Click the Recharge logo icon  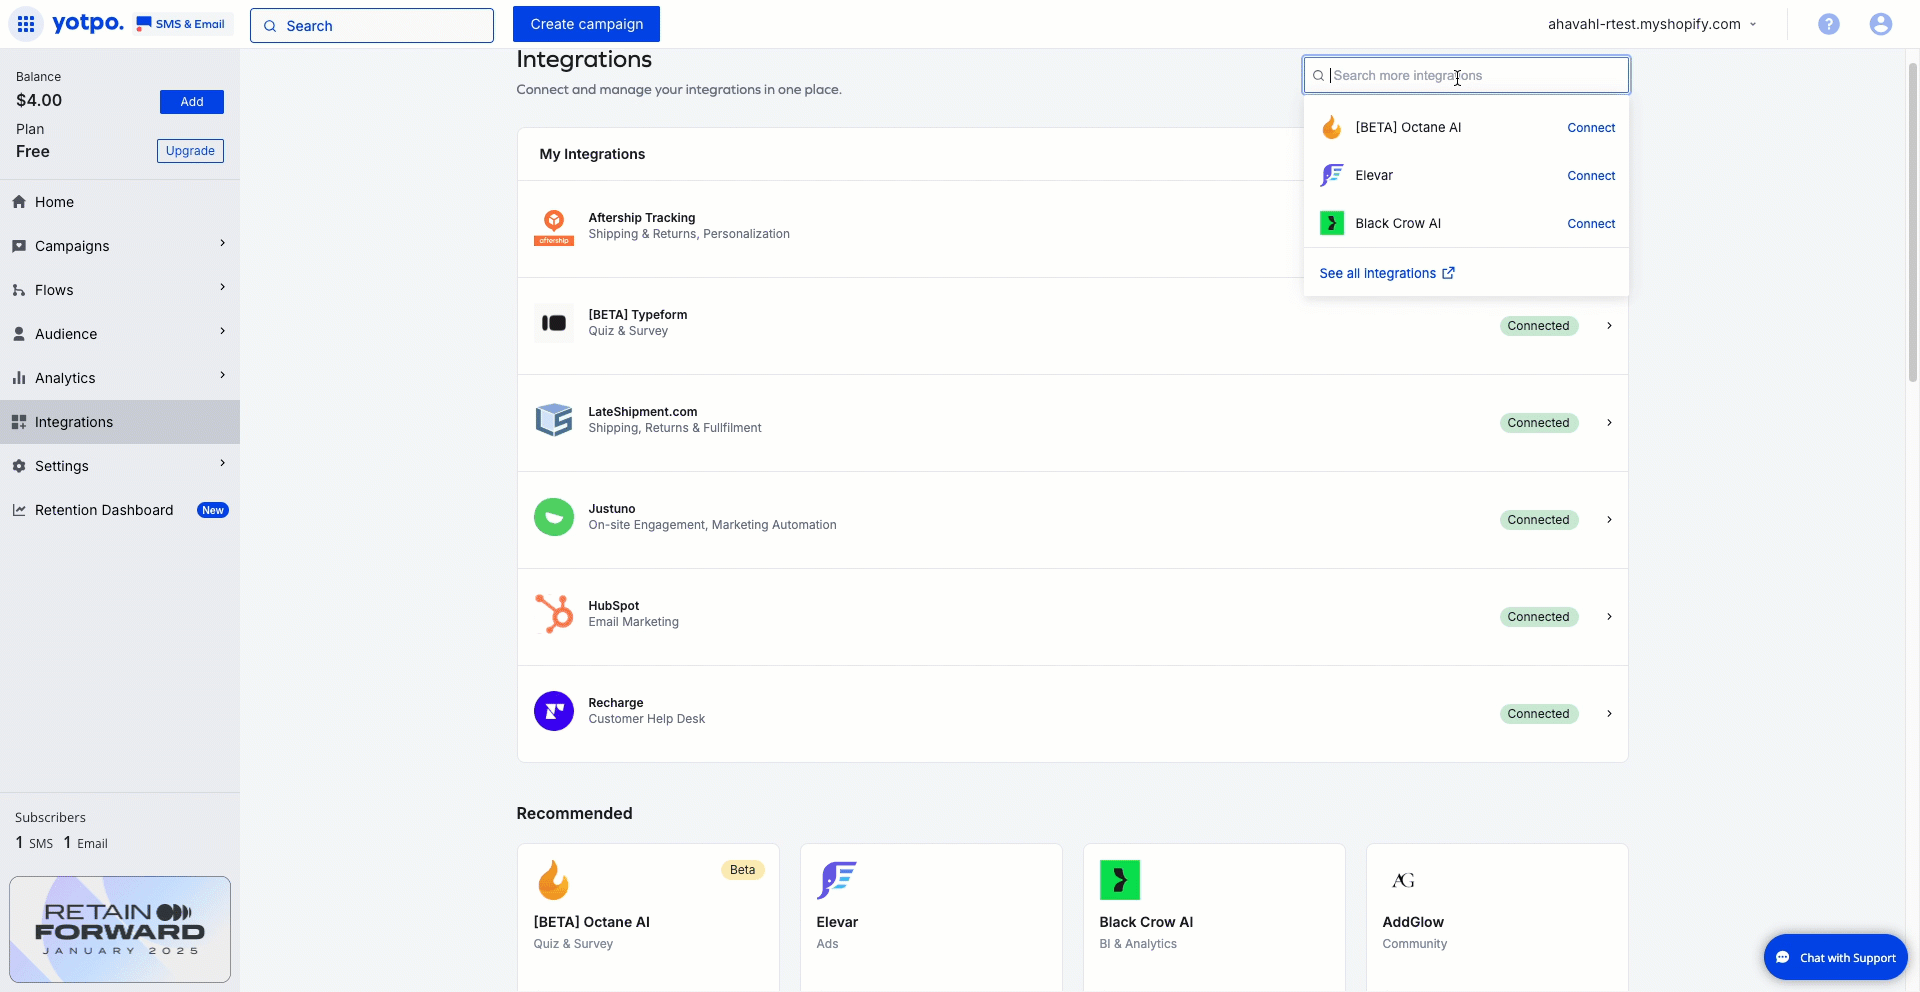point(554,711)
